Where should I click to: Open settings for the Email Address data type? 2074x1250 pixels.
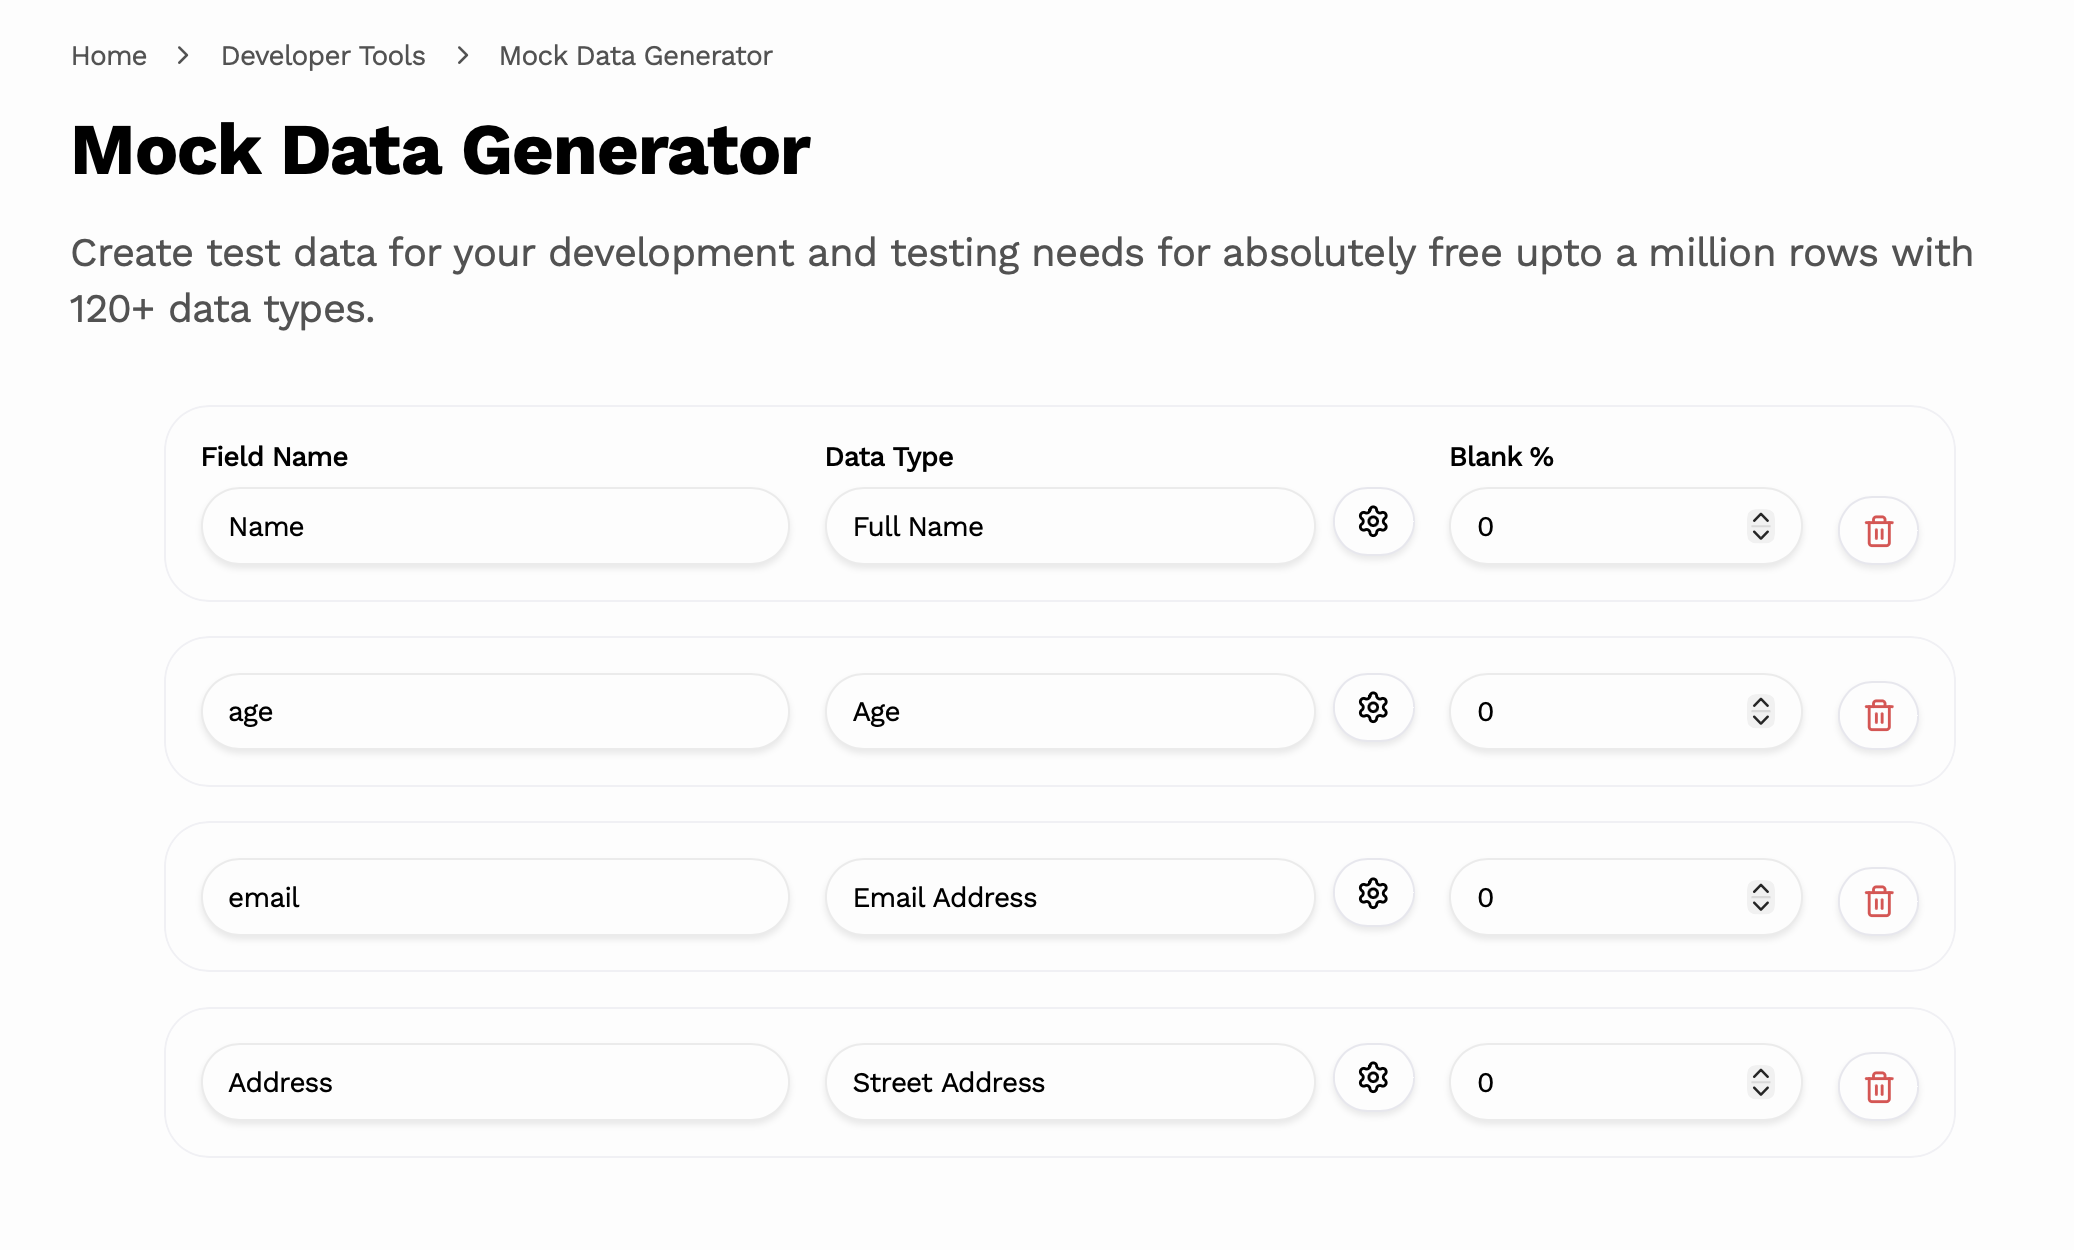point(1373,893)
